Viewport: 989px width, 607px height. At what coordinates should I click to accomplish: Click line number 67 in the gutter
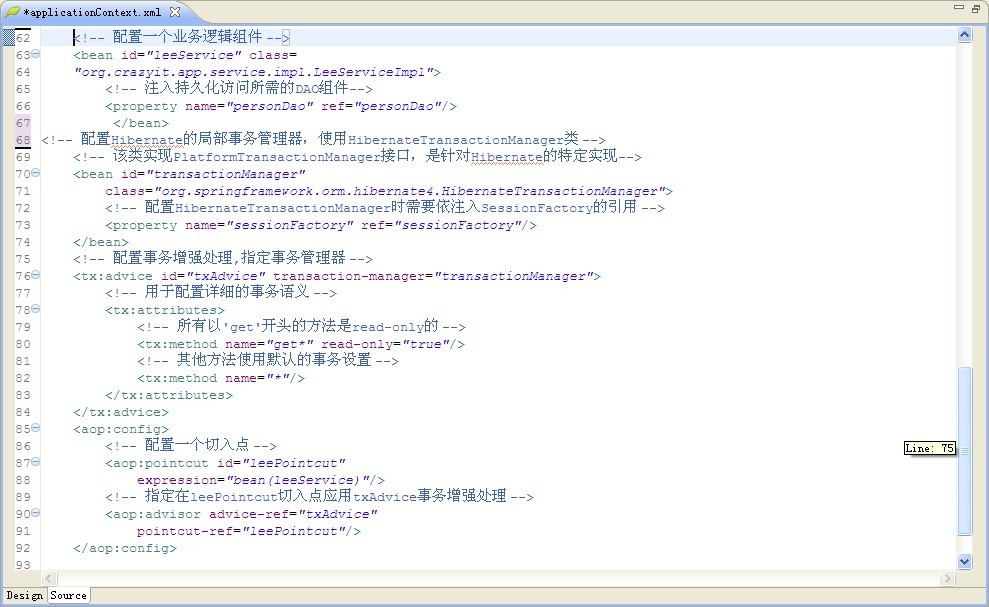click(22, 122)
